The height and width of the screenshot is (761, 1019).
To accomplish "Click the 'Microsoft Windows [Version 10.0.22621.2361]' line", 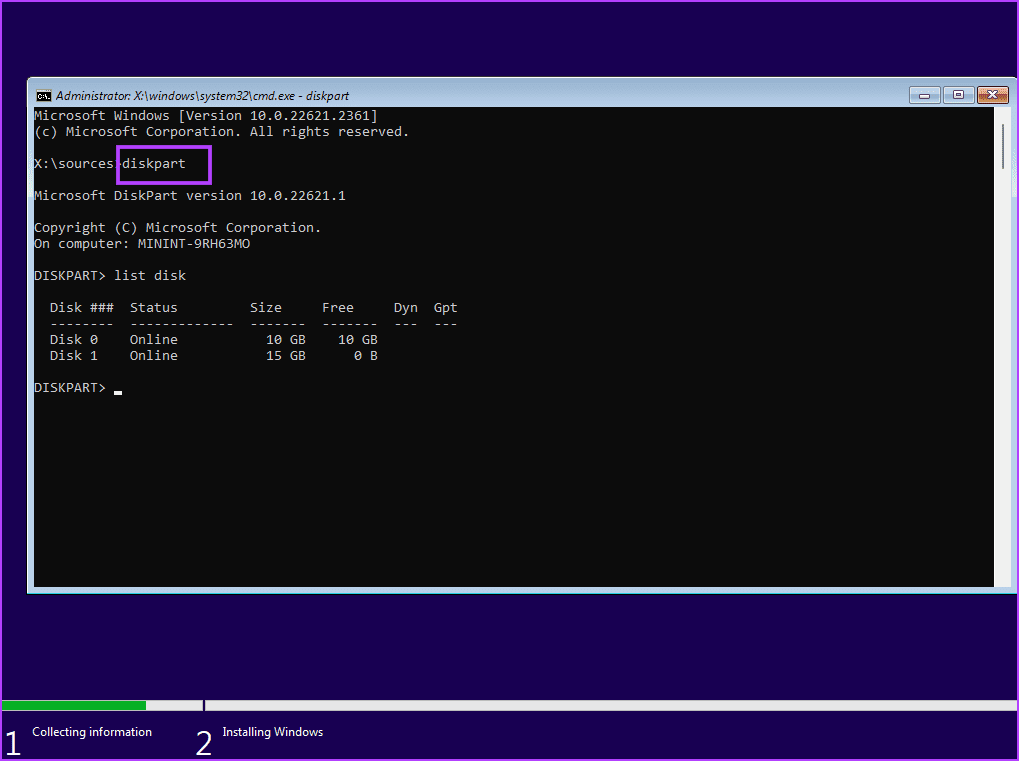I will coord(205,116).
